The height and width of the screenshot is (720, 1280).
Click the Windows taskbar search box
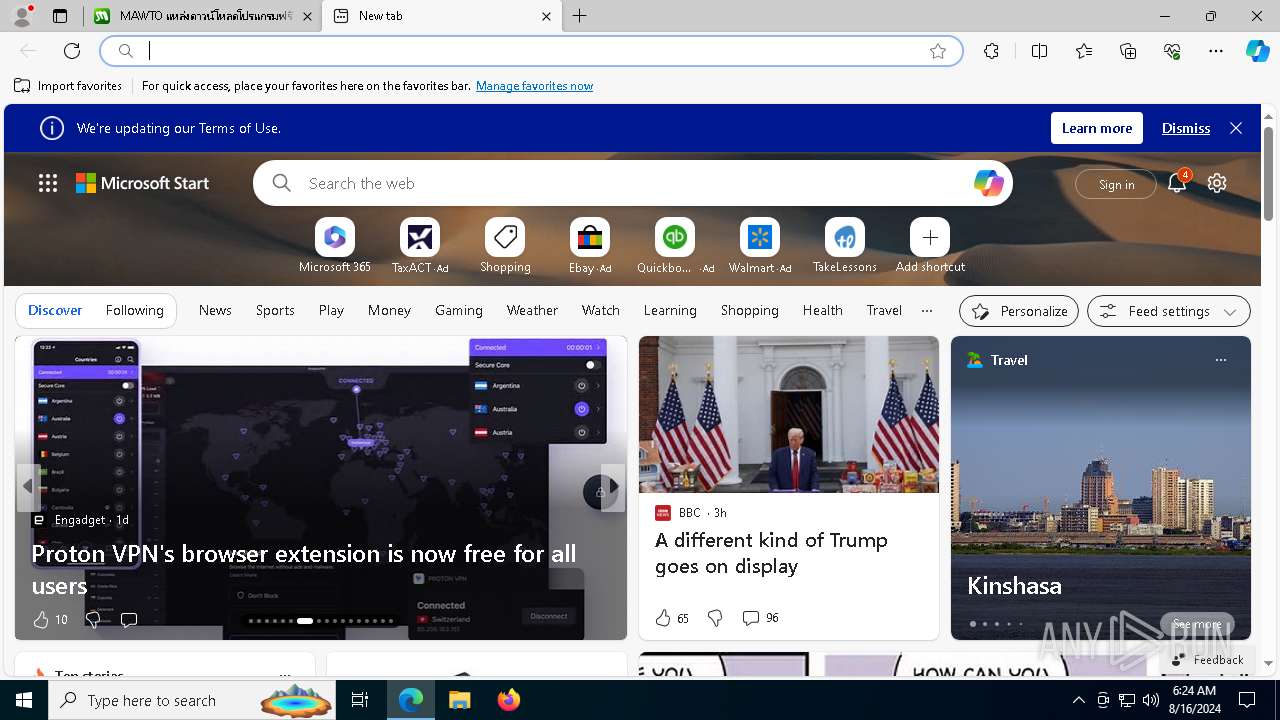(x=191, y=700)
